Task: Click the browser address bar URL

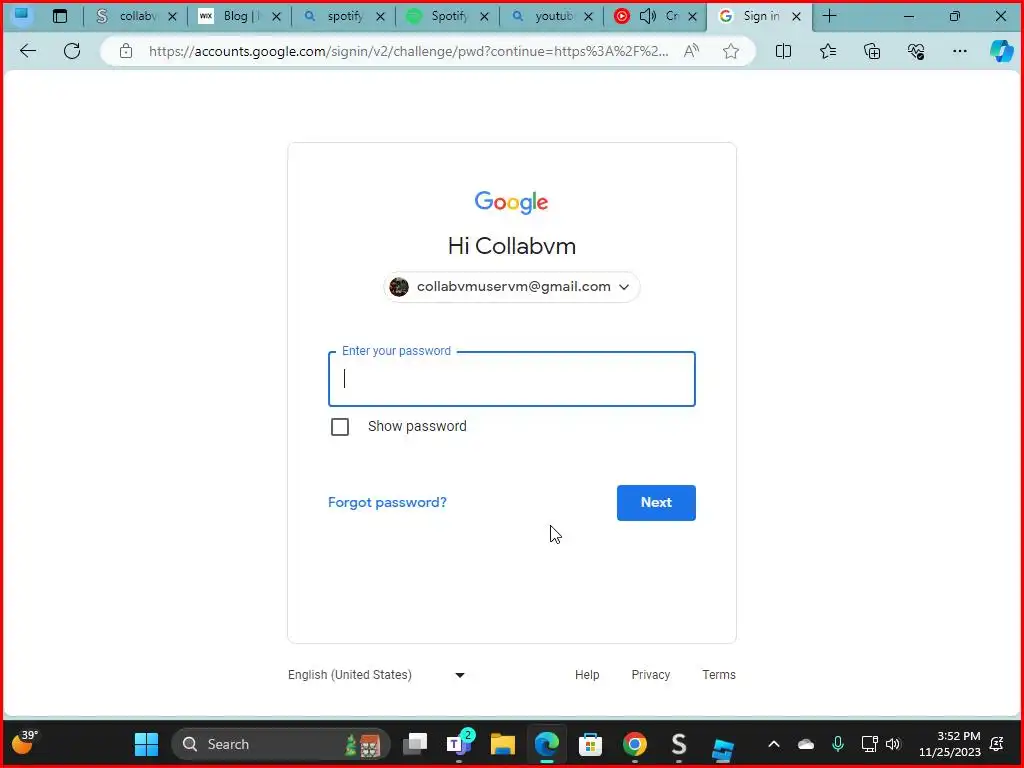Action: (x=408, y=51)
